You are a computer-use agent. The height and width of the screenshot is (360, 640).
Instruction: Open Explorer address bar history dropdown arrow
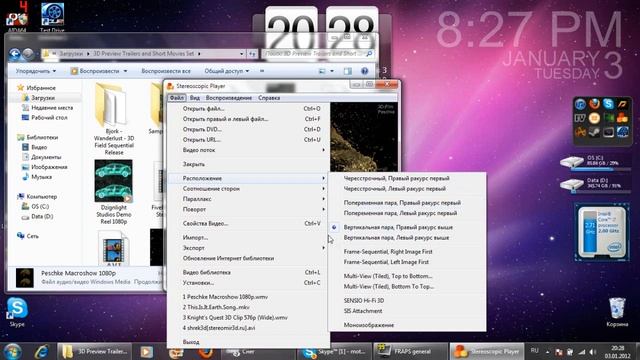pyautogui.click(x=241, y=54)
